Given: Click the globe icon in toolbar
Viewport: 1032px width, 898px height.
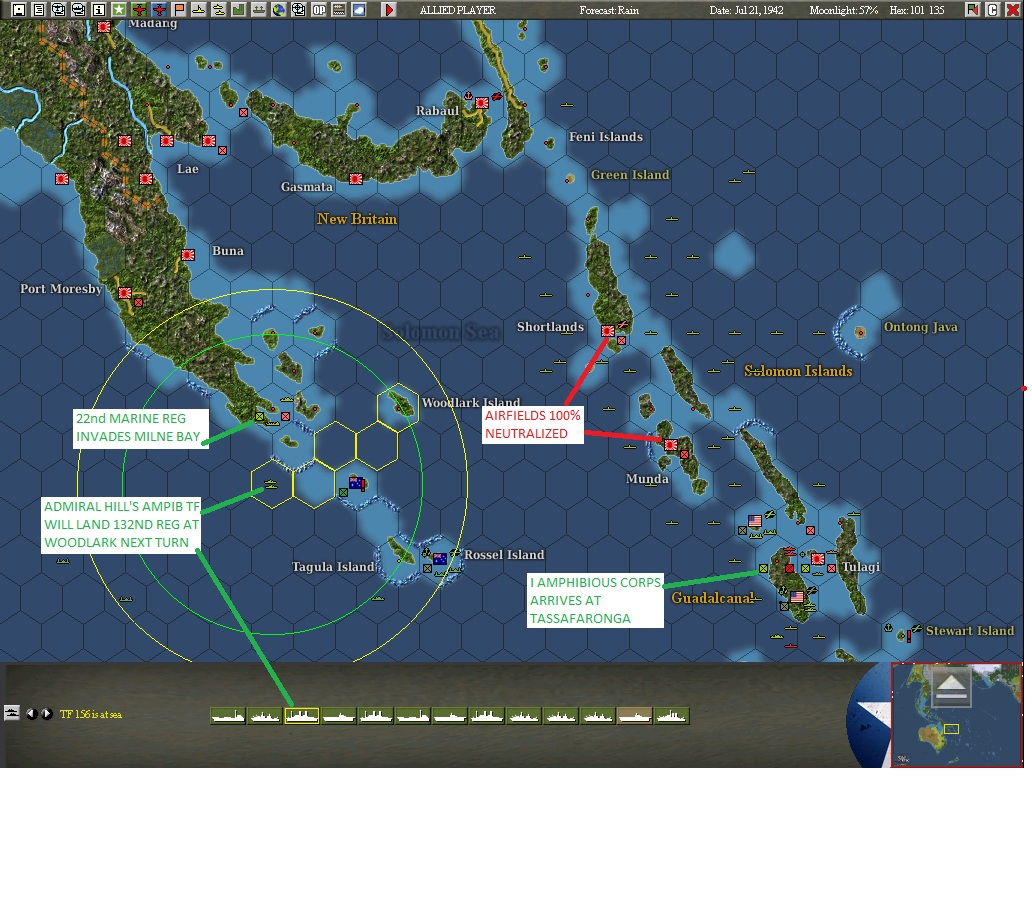Looking at the screenshot, I should [x=278, y=10].
